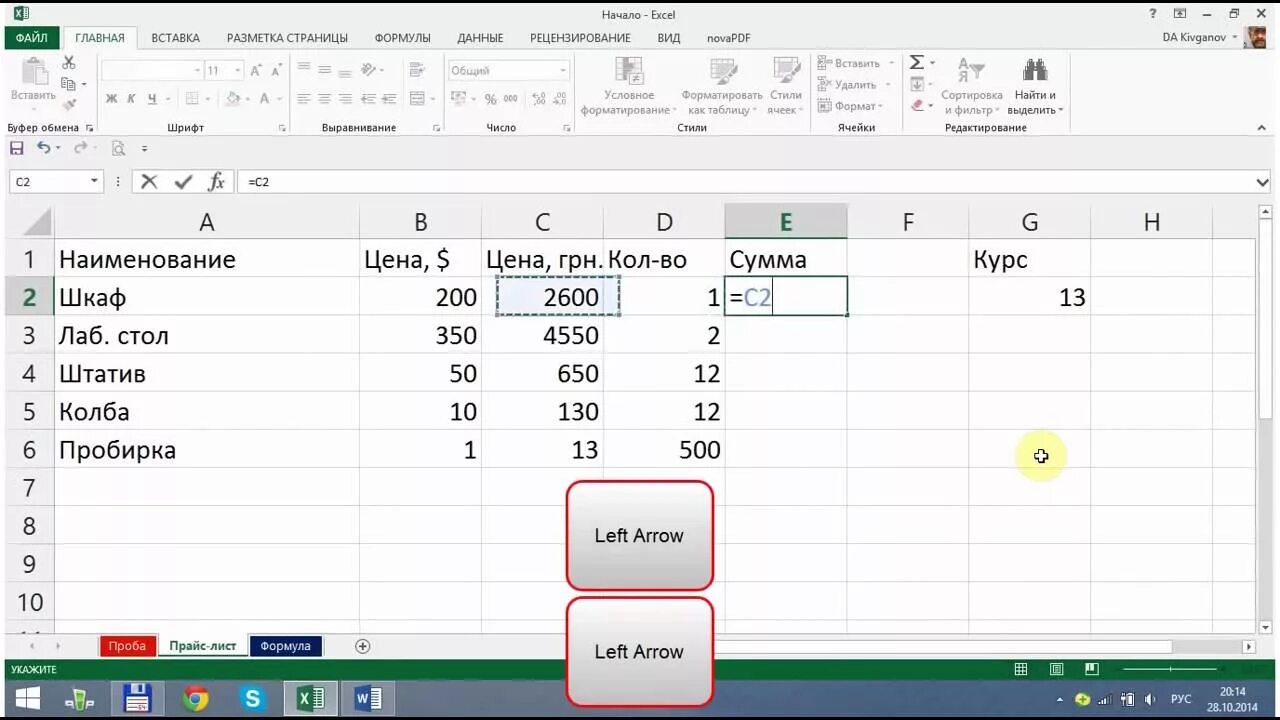This screenshot has width=1280, height=720.
Task: Select the Проба sheet tab
Action: click(x=127, y=646)
